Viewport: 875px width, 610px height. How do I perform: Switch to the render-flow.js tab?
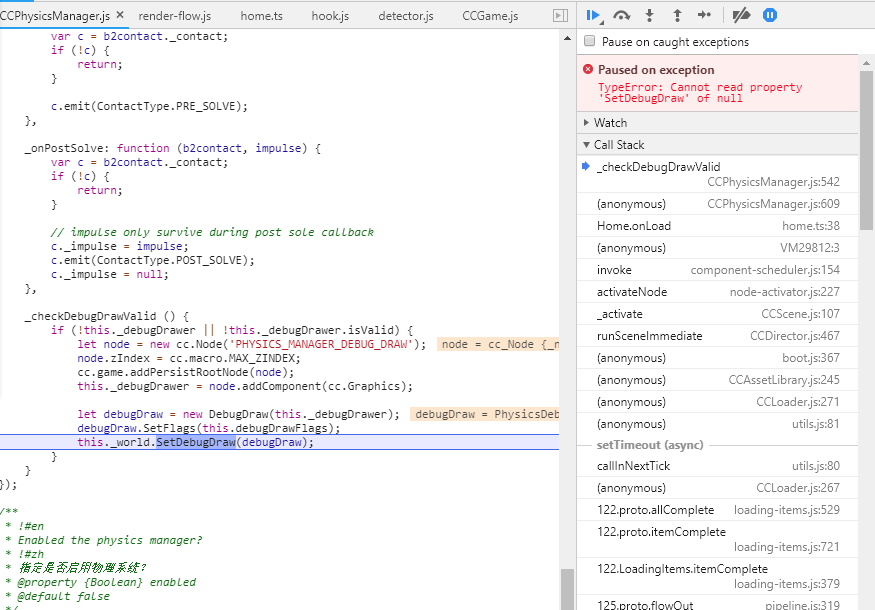pos(174,16)
